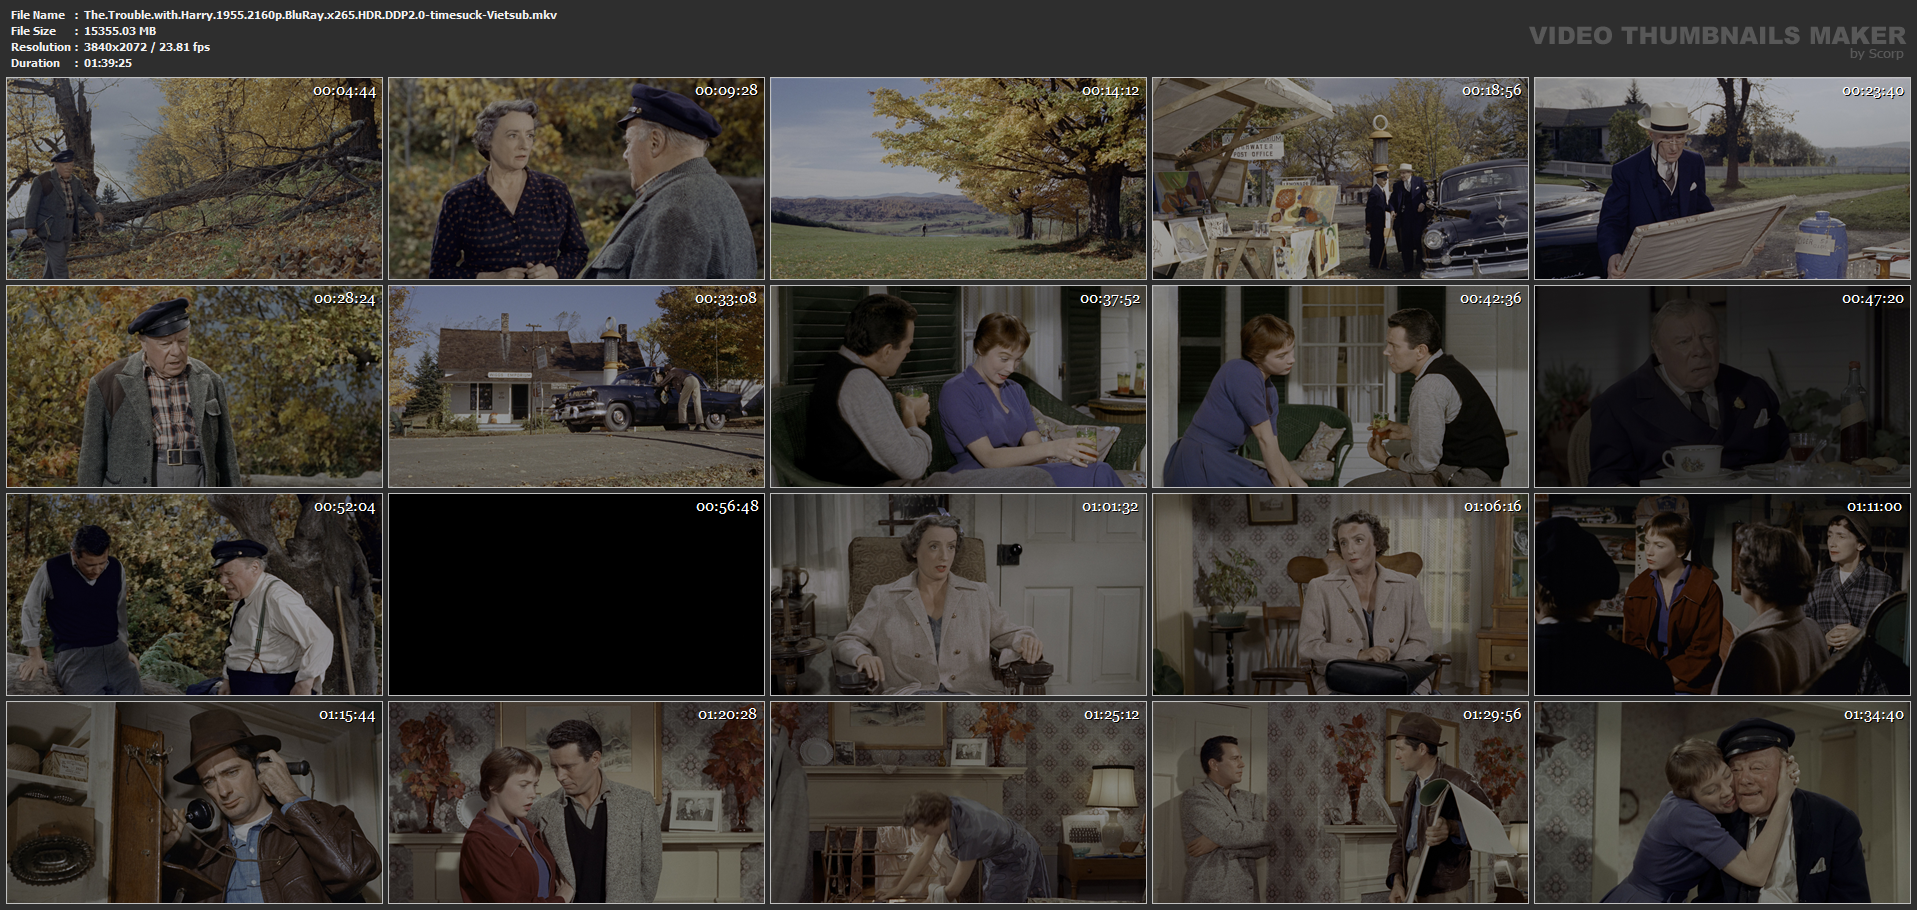Choose the telephone scene at 01:15:44
Image resolution: width=1917 pixels, height=910 pixels.
click(x=194, y=802)
